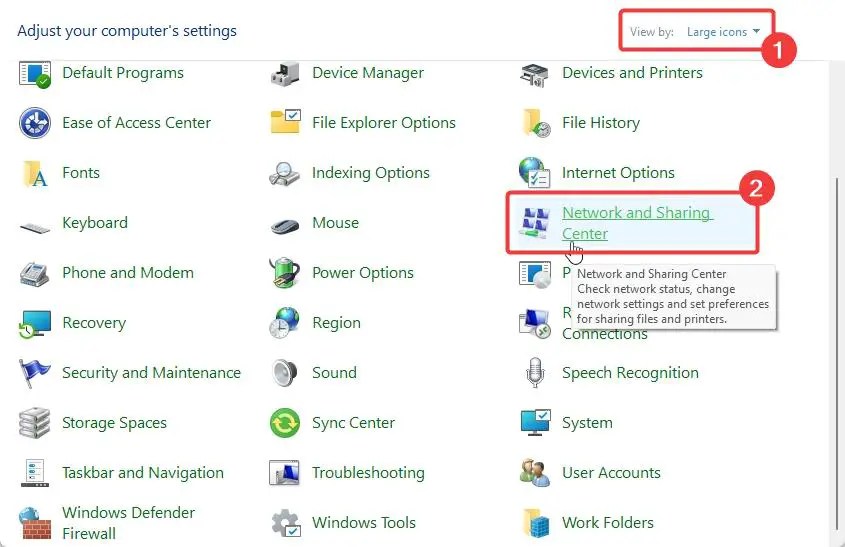845x547 pixels.
Task: Open Ease of Access Center link
Action: [136, 123]
